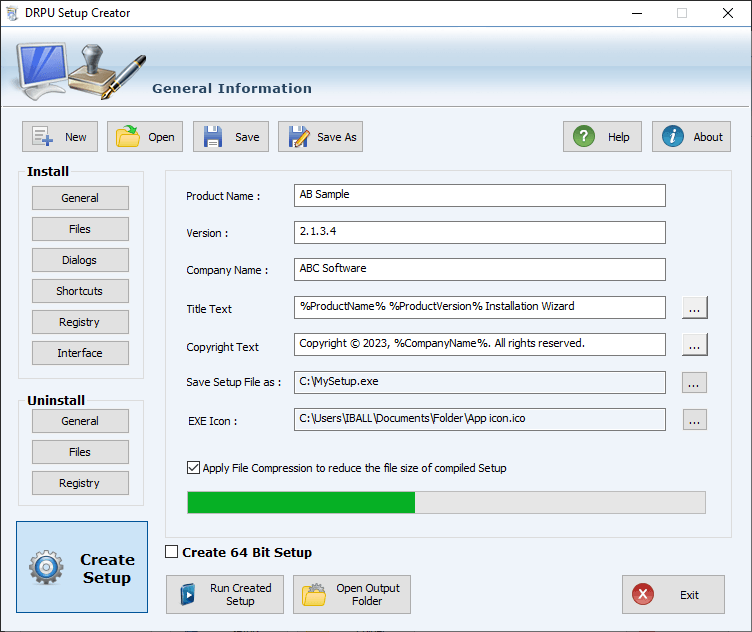This screenshot has height=632, width=752.
Task: Browse for EXE Icon file
Action: pos(694,420)
